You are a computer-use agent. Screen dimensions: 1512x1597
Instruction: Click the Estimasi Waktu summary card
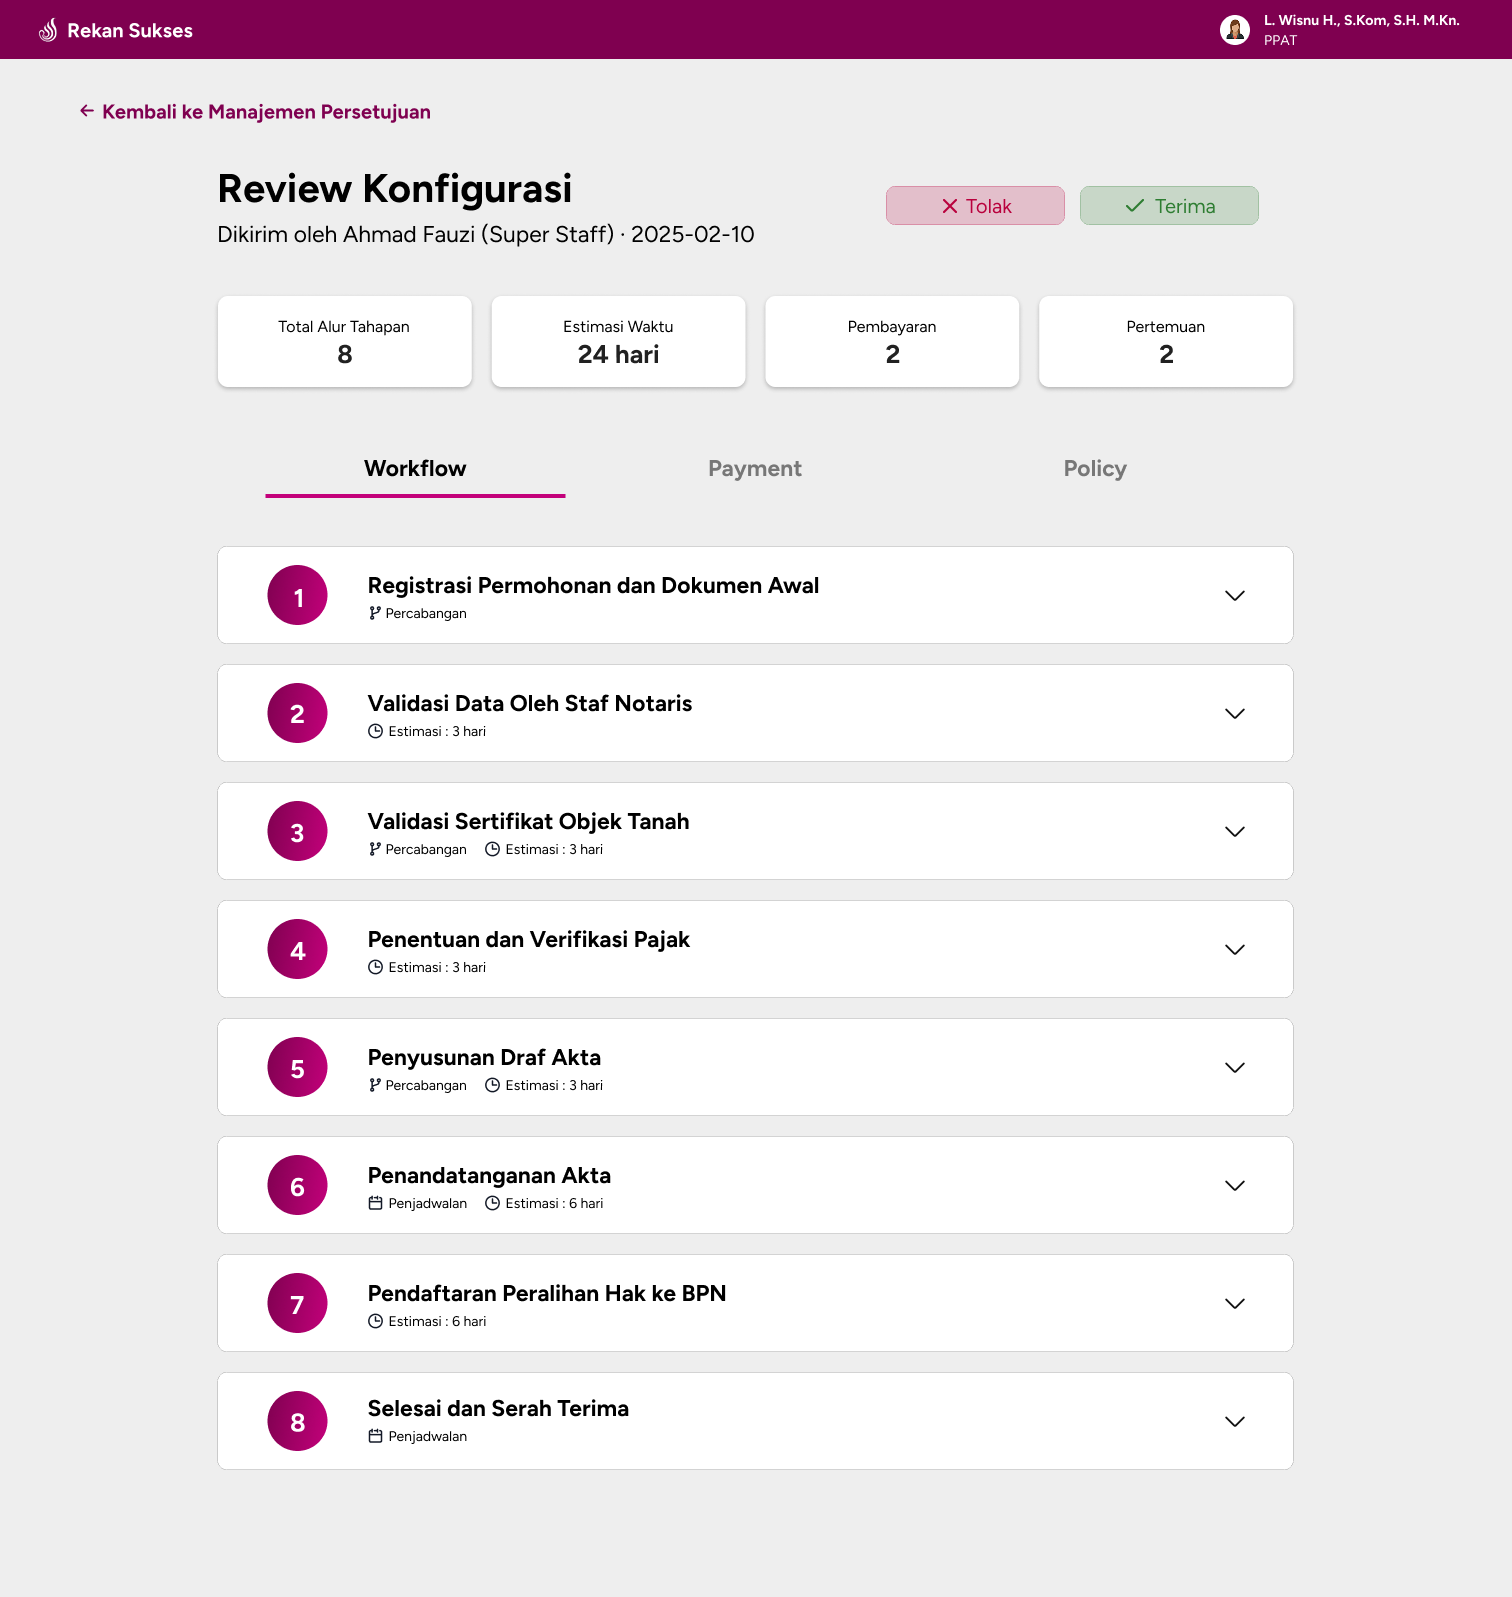coord(618,341)
